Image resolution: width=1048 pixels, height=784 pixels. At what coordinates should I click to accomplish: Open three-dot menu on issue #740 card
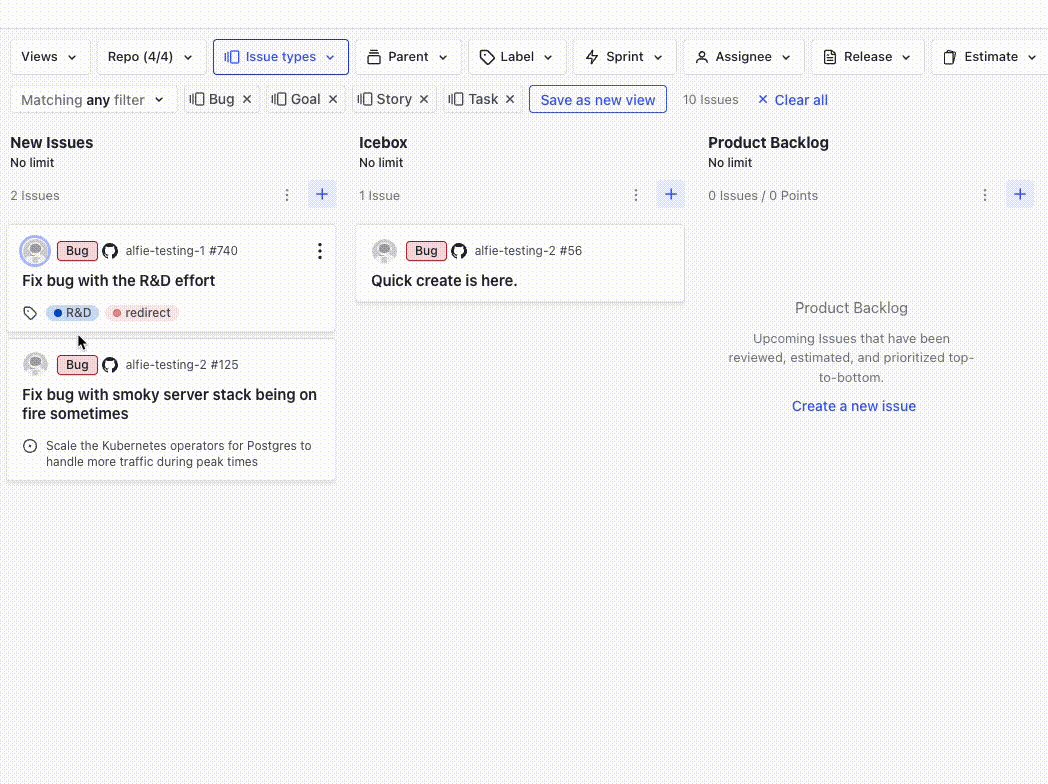[x=319, y=251]
